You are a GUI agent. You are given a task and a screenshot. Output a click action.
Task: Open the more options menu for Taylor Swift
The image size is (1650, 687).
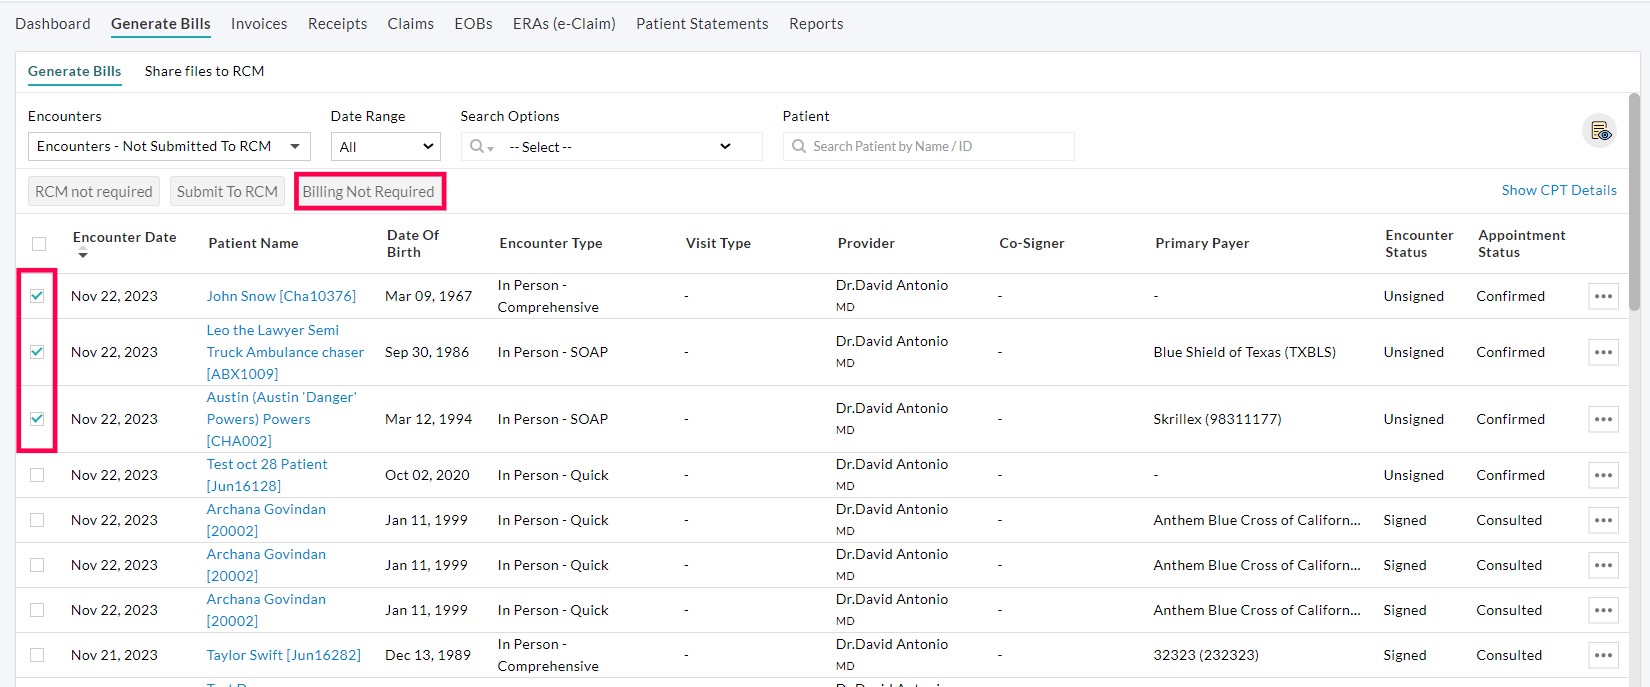(1603, 655)
